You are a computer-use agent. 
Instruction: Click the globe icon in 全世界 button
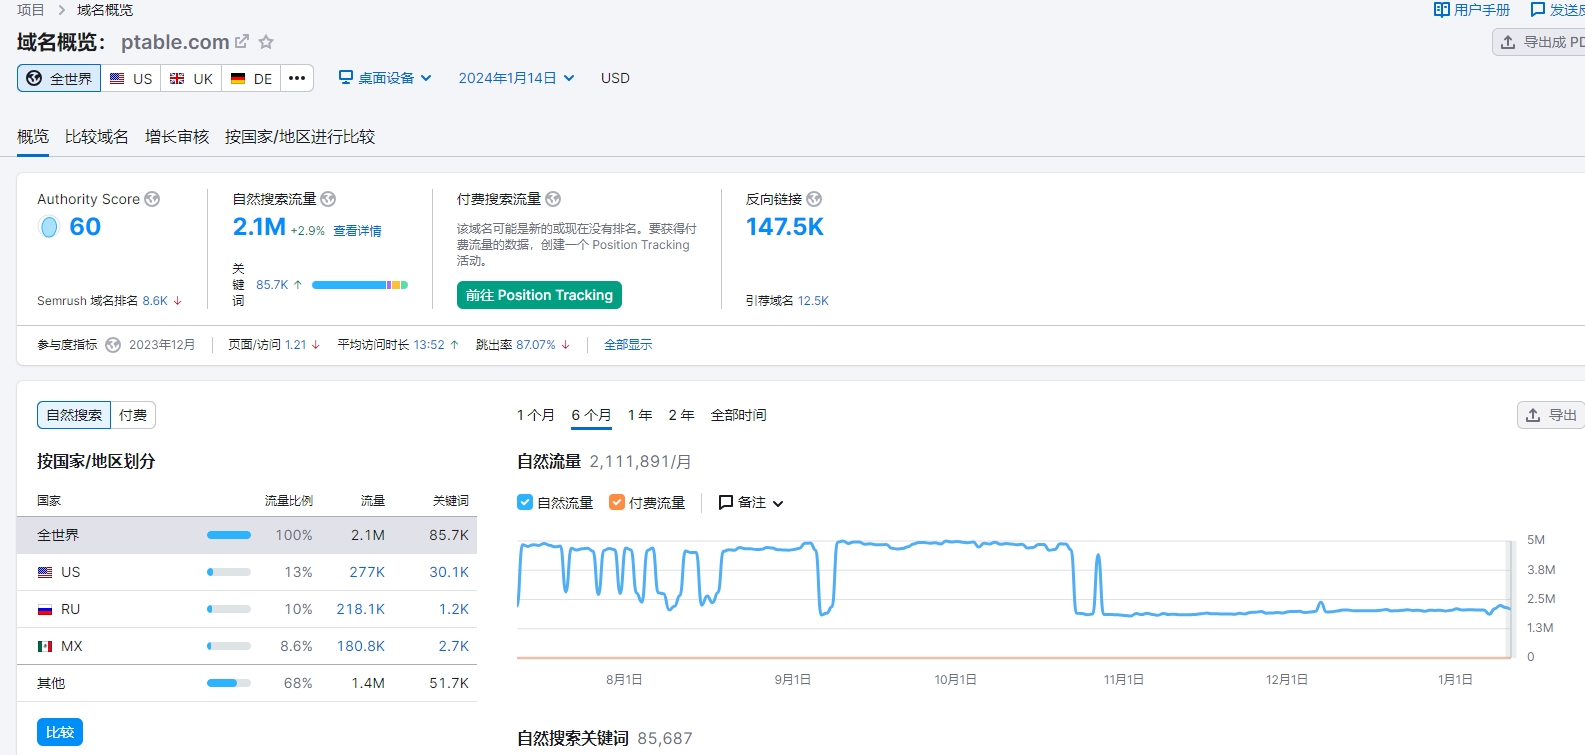34,78
